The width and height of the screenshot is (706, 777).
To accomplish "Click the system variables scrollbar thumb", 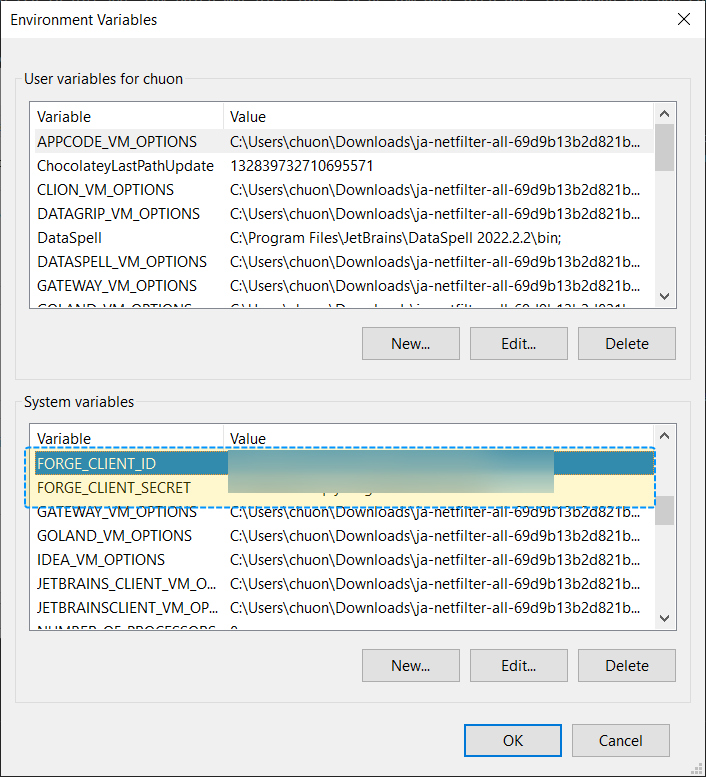I will [664, 510].
